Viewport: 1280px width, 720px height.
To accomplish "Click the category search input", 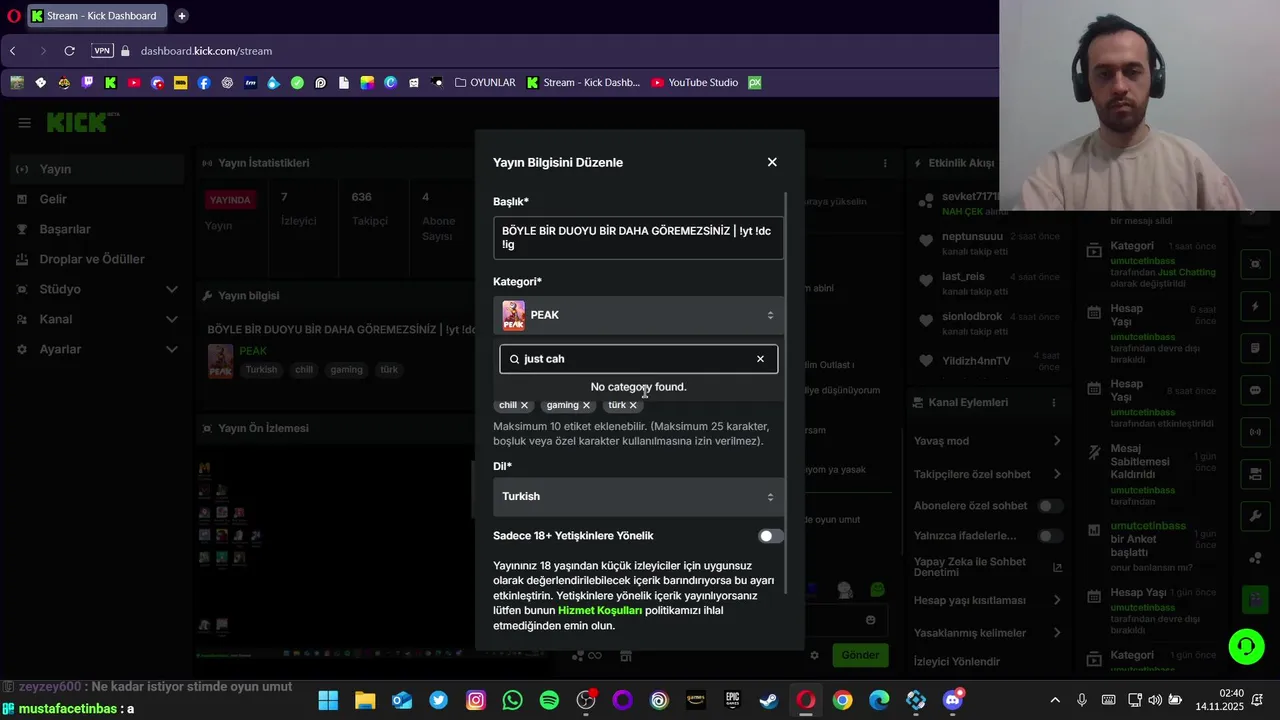I will 636,359.
